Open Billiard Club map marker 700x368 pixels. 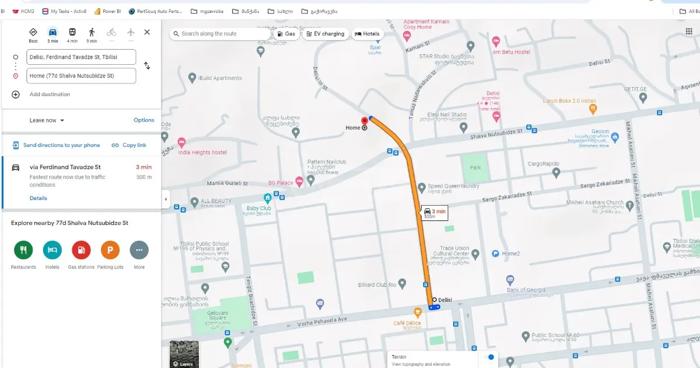tap(402, 283)
